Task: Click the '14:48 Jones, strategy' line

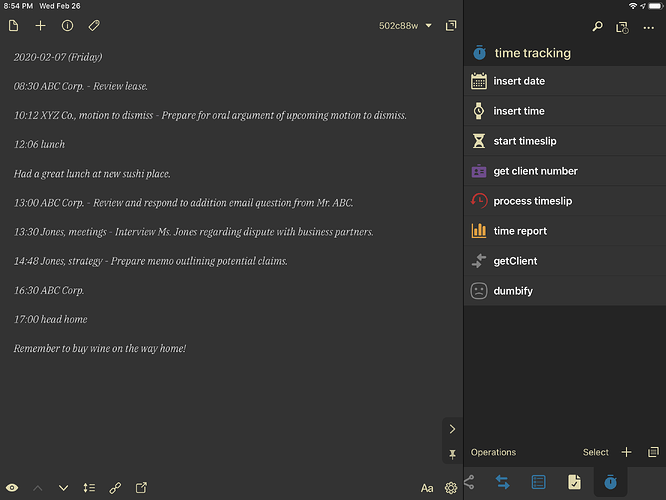Action: click(x=150, y=261)
